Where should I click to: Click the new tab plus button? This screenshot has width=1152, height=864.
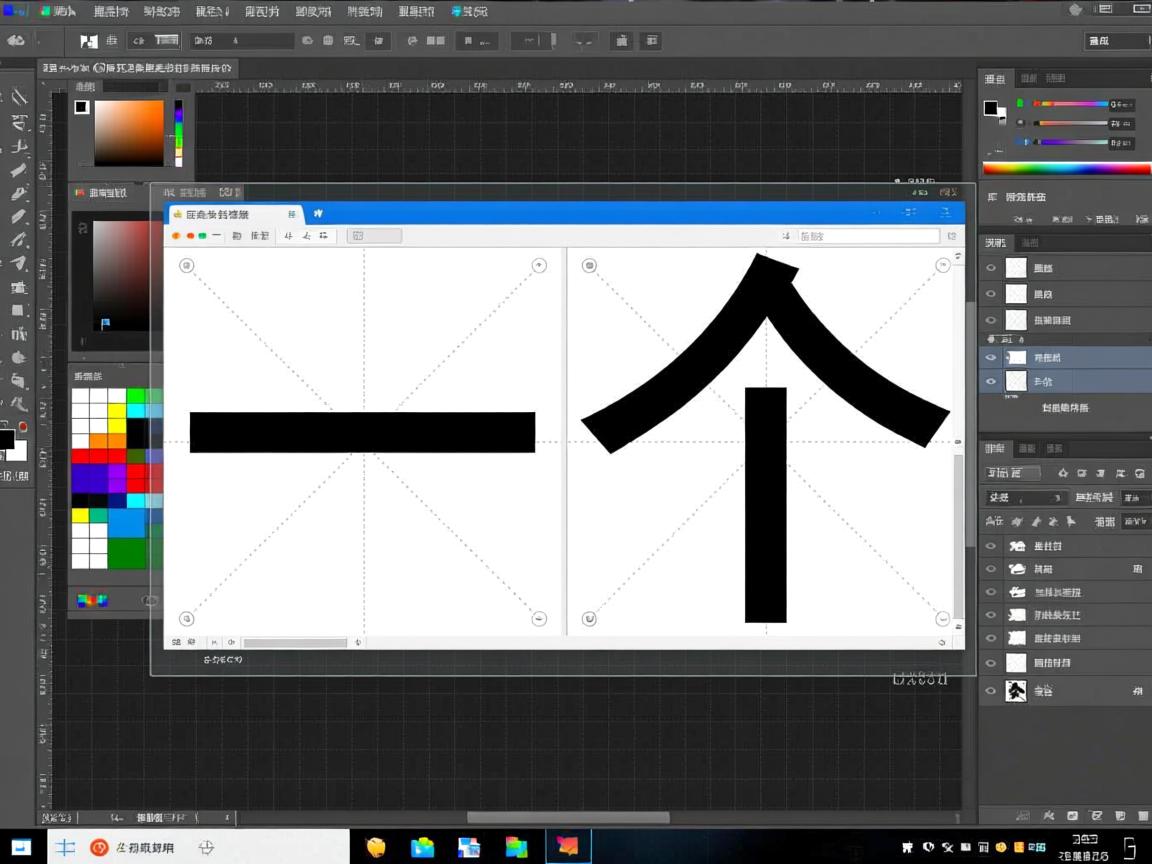[x=317, y=213]
